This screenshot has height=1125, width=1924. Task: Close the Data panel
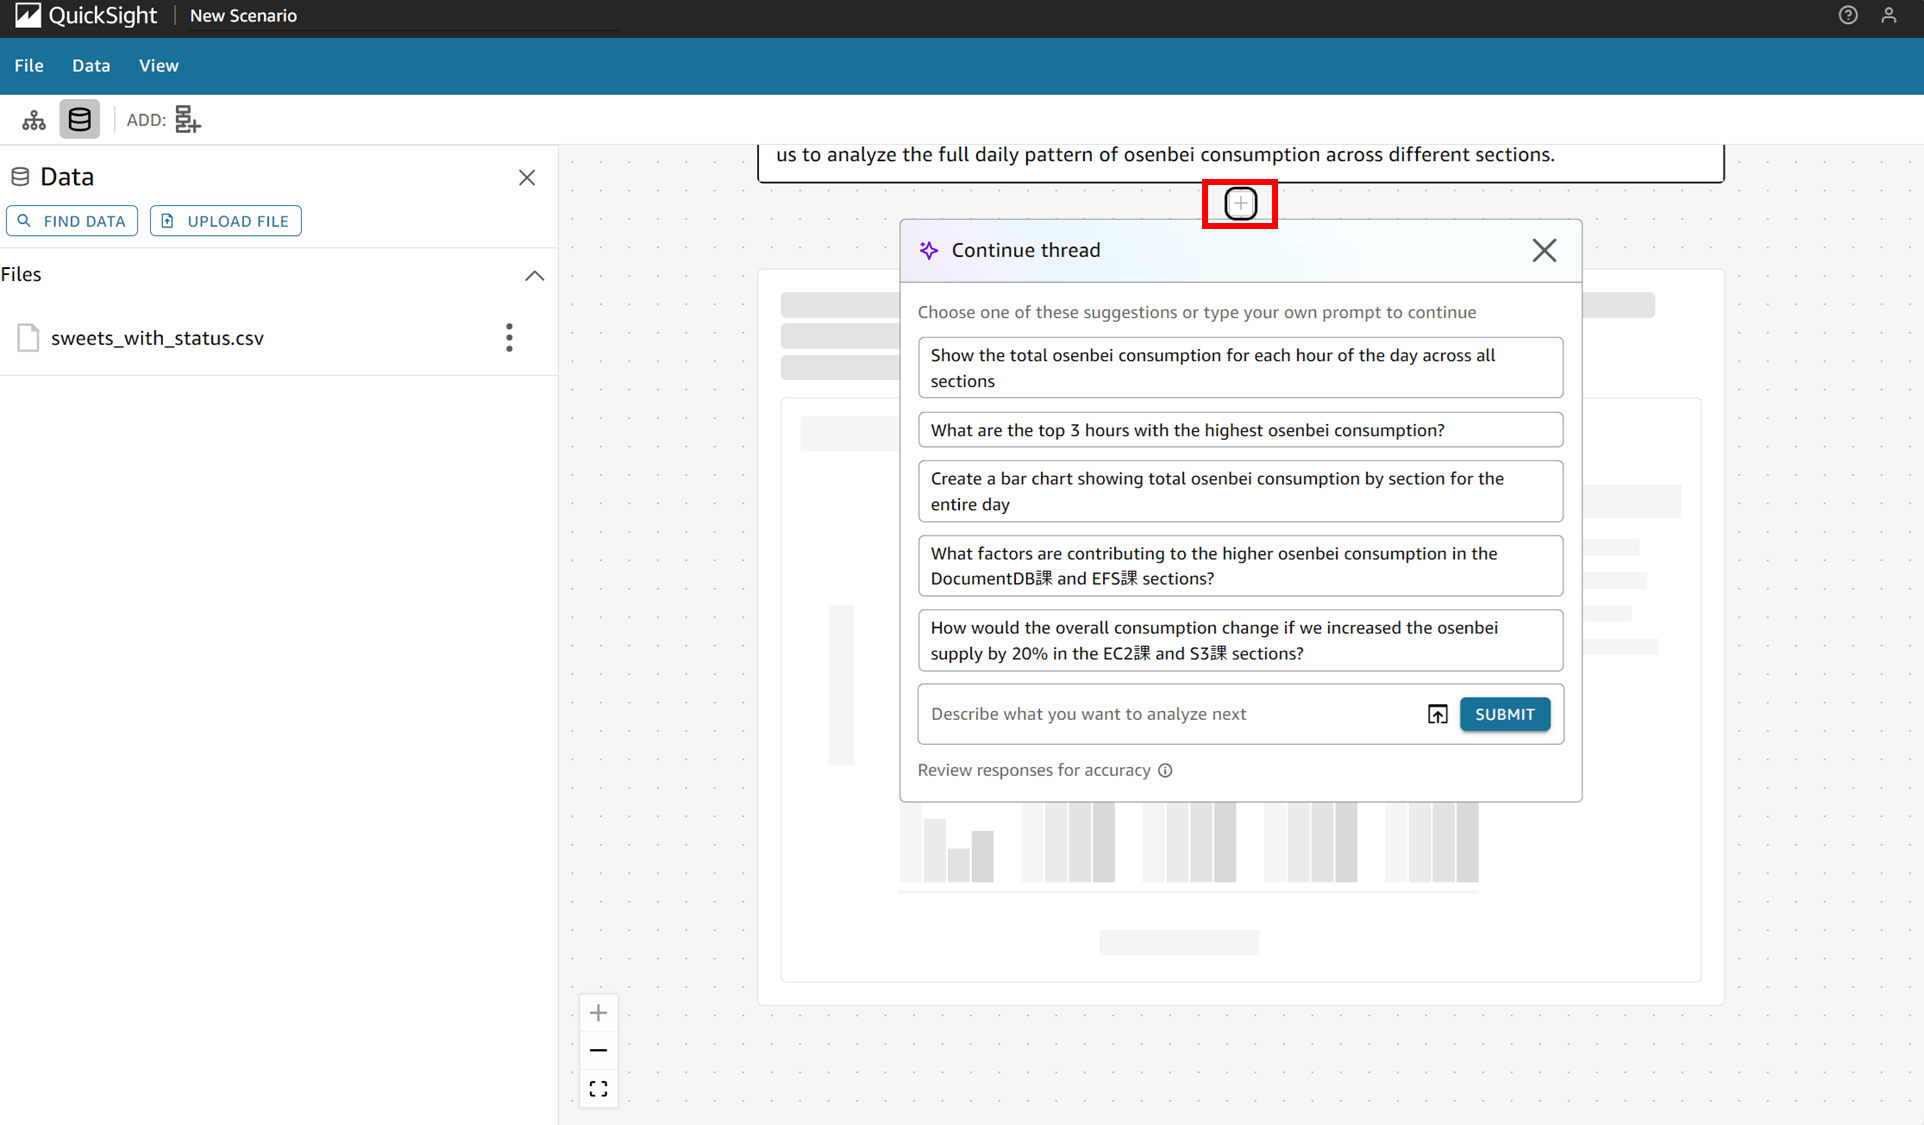click(527, 178)
